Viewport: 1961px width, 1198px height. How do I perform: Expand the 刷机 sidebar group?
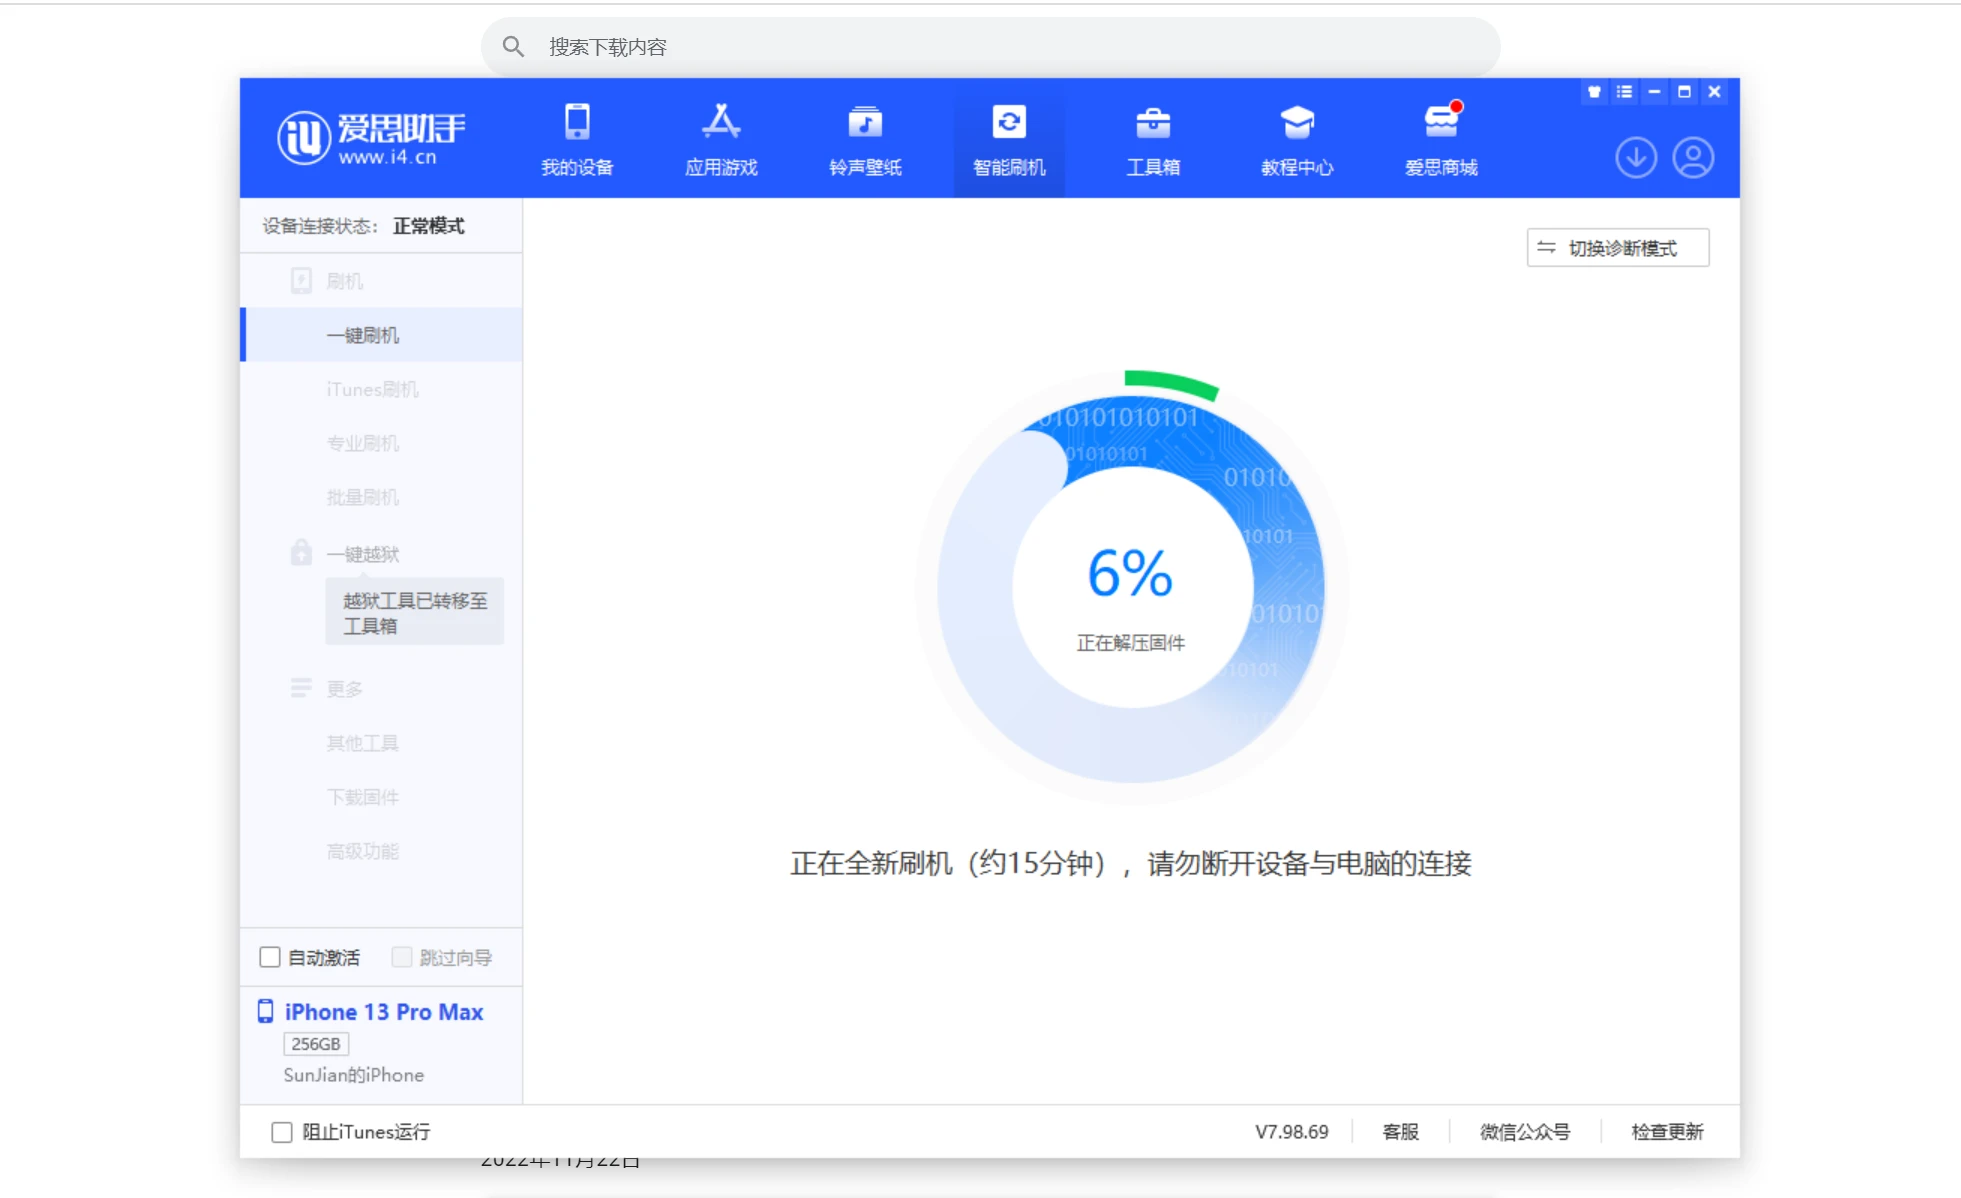pyautogui.click(x=344, y=281)
